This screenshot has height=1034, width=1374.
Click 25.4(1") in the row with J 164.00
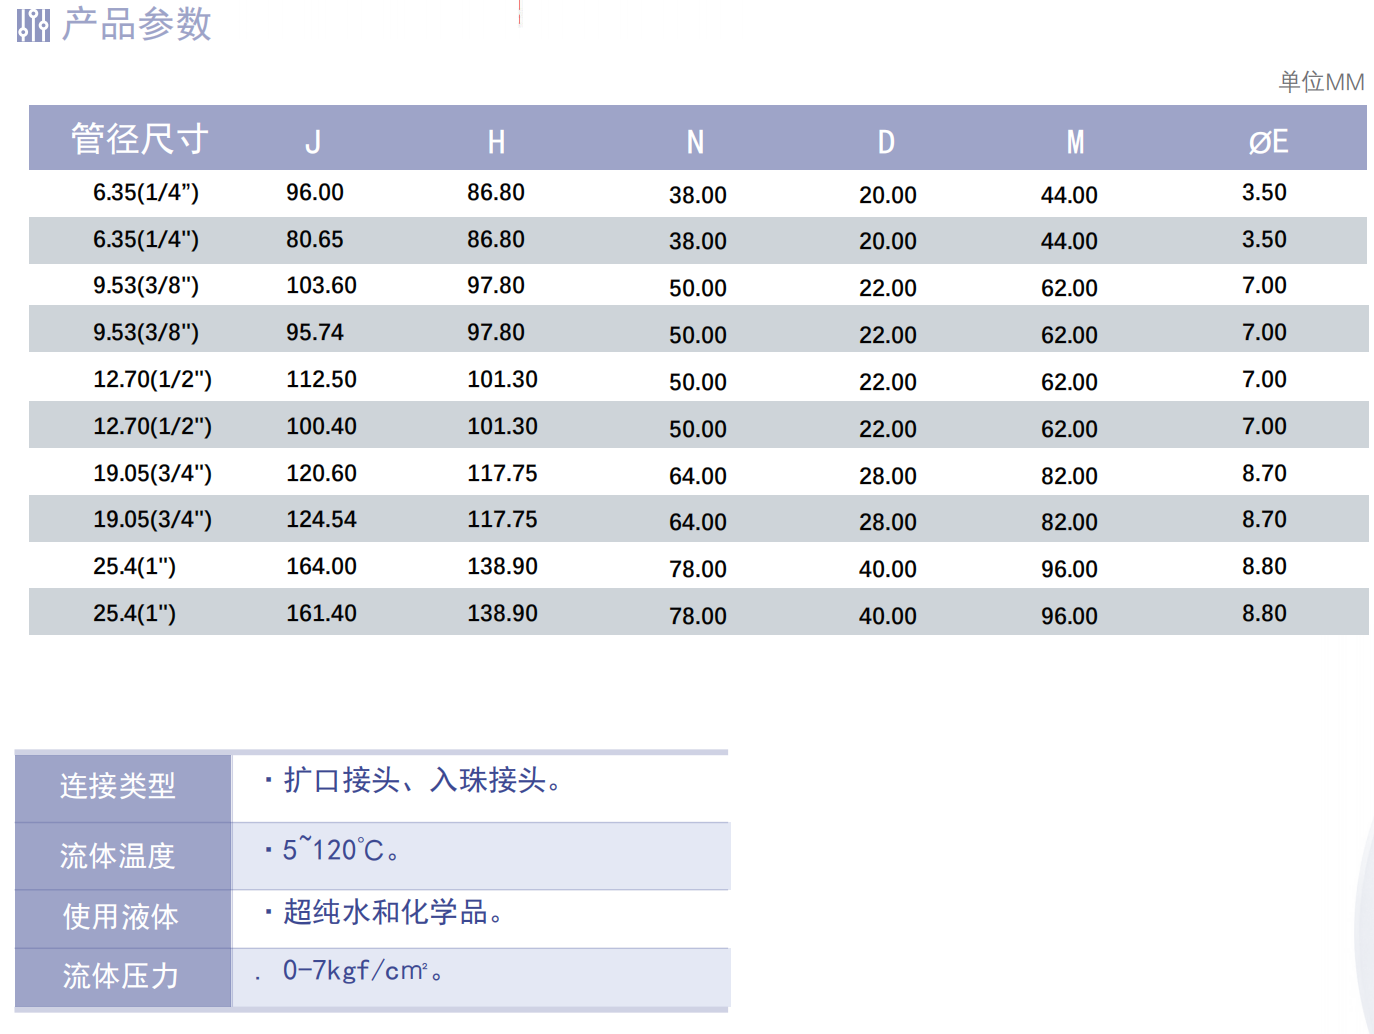[x=134, y=566]
